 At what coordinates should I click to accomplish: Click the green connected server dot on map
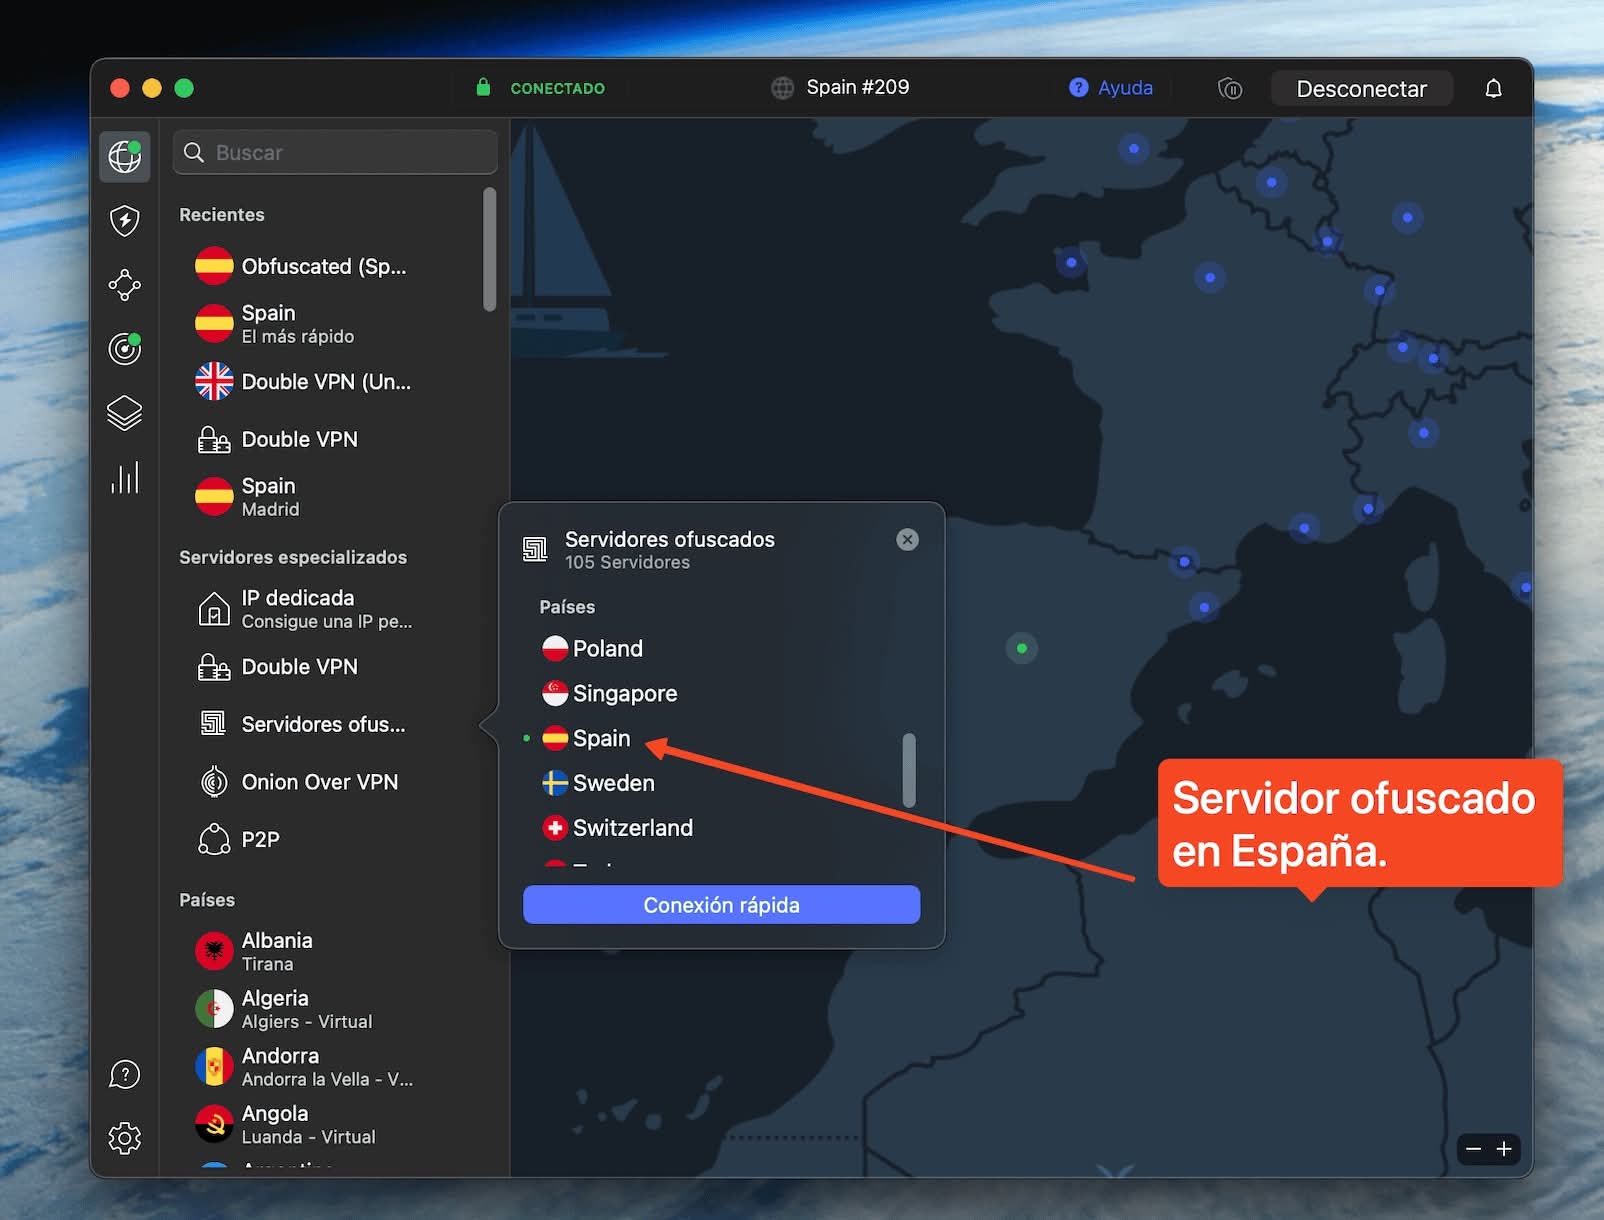coord(1021,649)
